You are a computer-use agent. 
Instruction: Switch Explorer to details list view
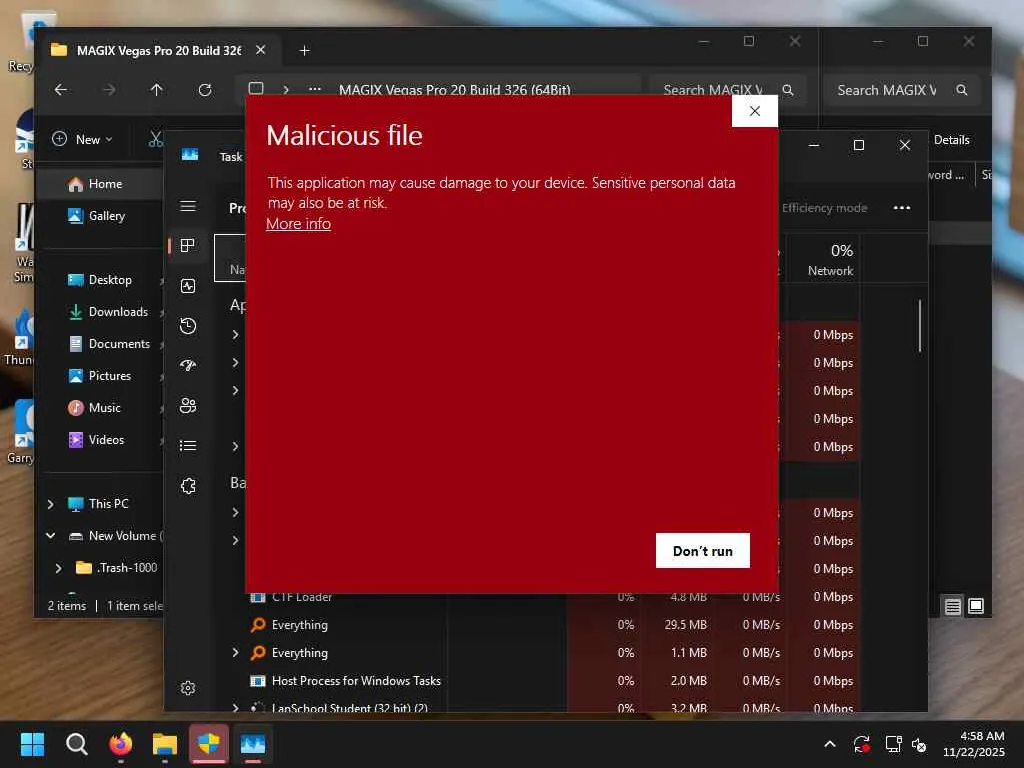tap(953, 607)
